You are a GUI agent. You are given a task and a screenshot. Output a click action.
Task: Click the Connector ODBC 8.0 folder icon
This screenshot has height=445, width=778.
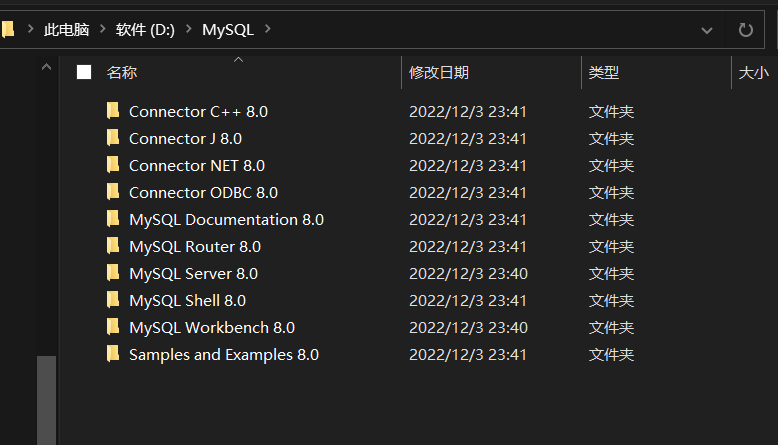(x=113, y=191)
